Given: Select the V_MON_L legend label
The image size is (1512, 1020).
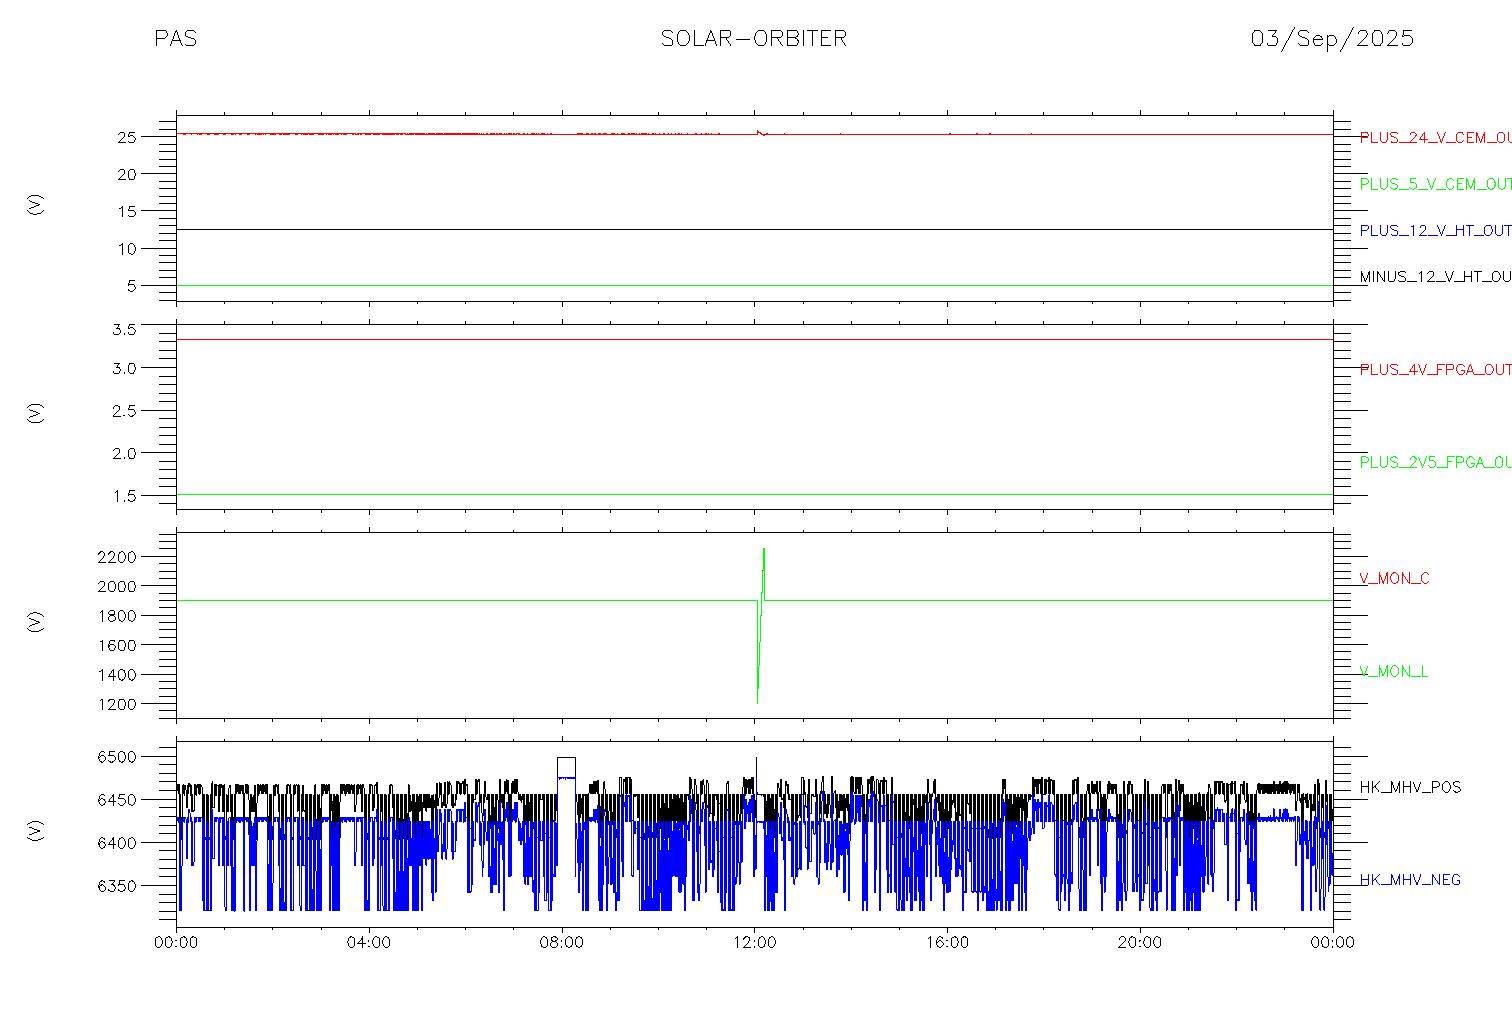Looking at the screenshot, I should click(1393, 672).
